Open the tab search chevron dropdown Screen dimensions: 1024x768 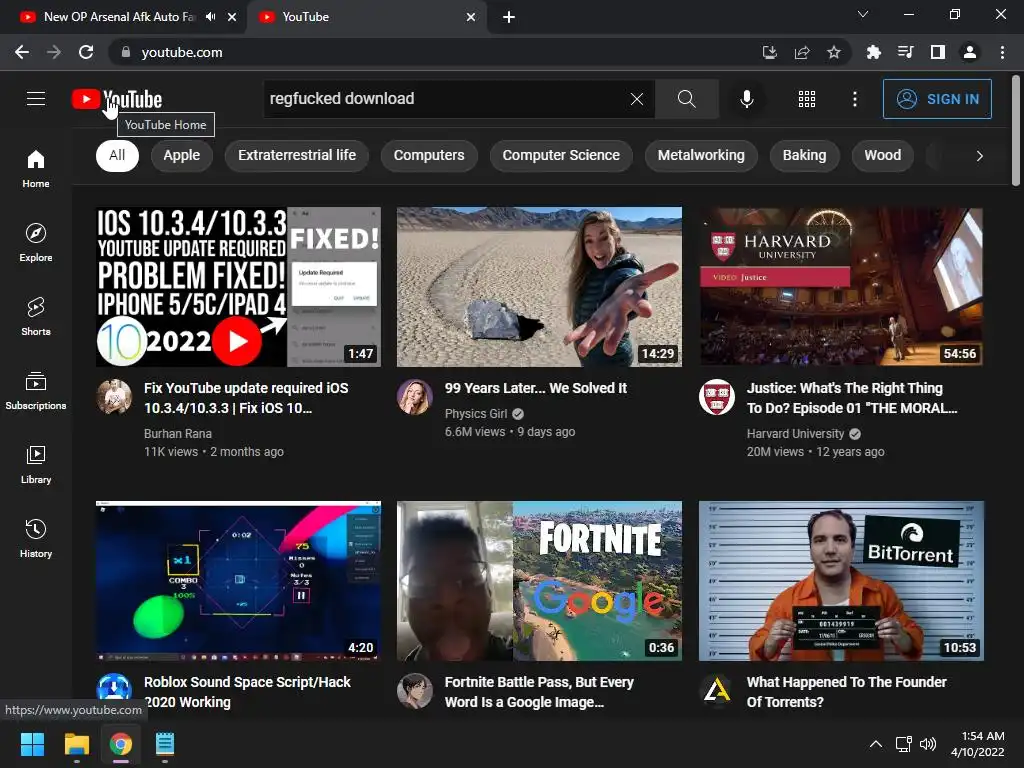[863, 14]
